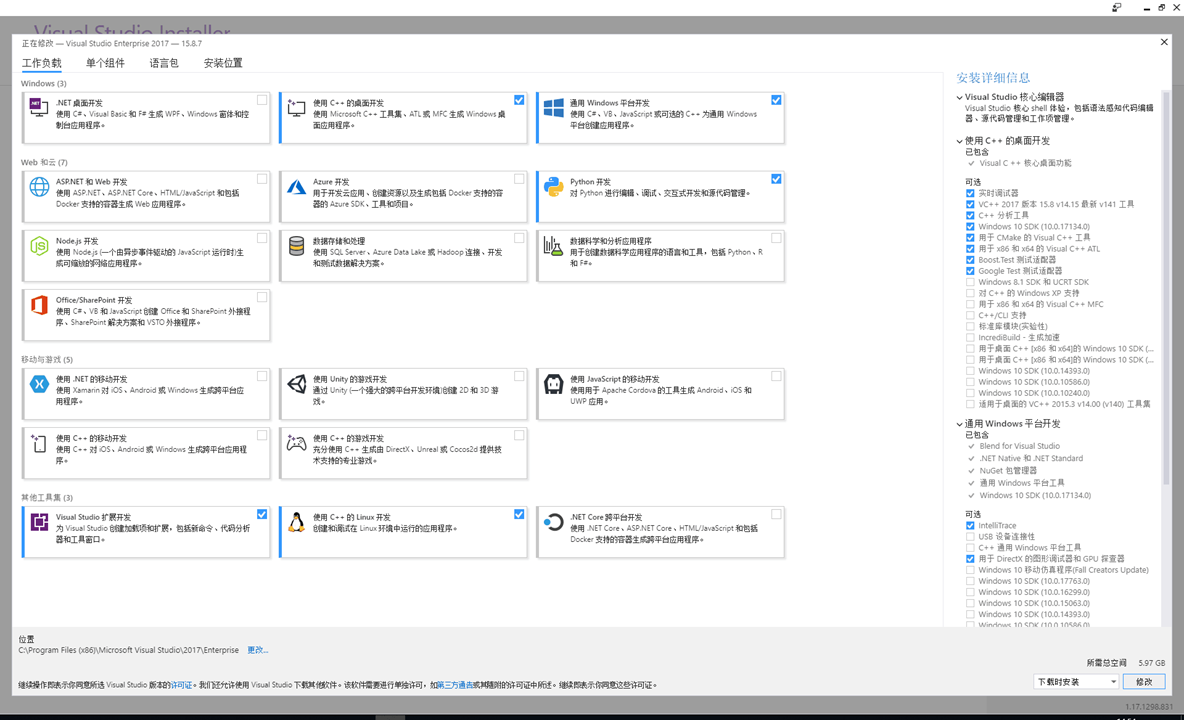Check the USB 设备连接性 option
This screenshot has height=720, width=1184.
tap(971, 536)
